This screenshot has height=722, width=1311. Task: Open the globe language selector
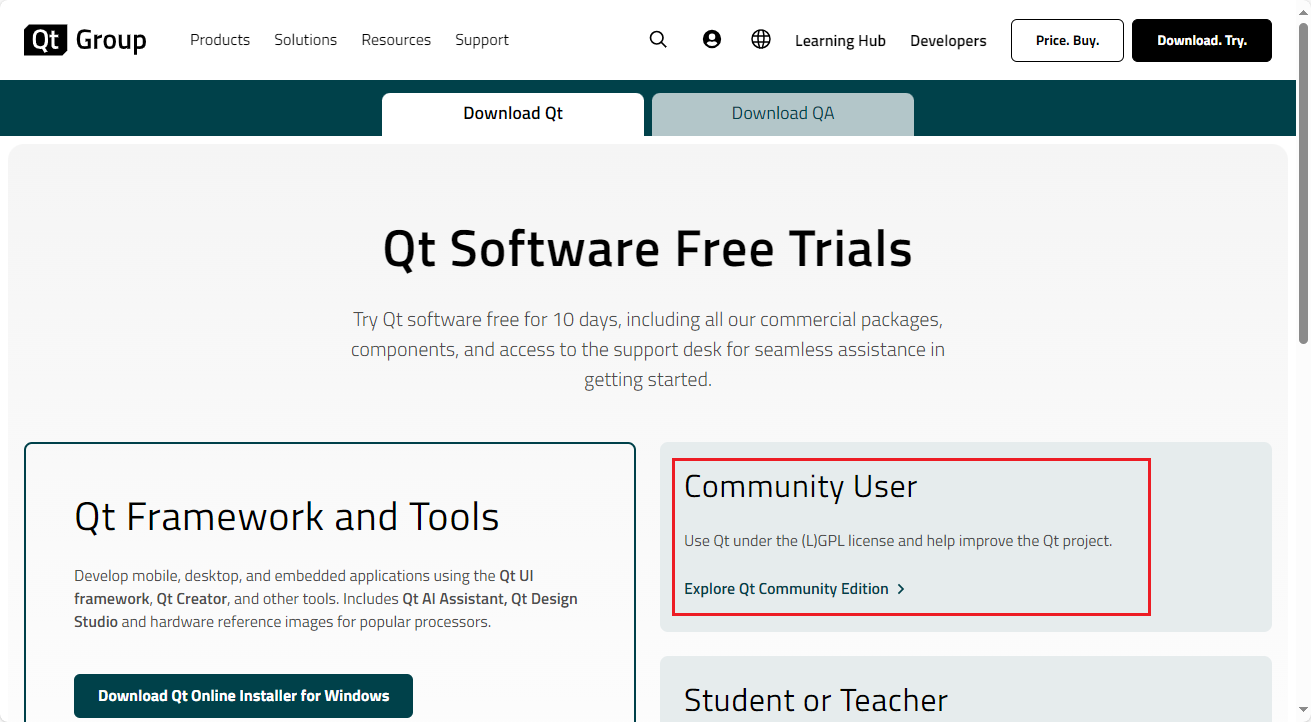pos(761,40)
